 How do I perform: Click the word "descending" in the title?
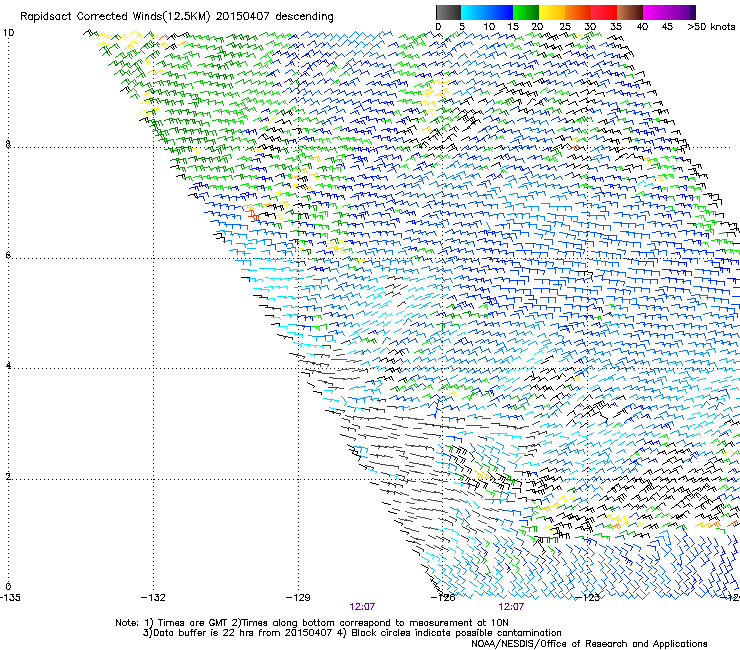pos(304,17)
